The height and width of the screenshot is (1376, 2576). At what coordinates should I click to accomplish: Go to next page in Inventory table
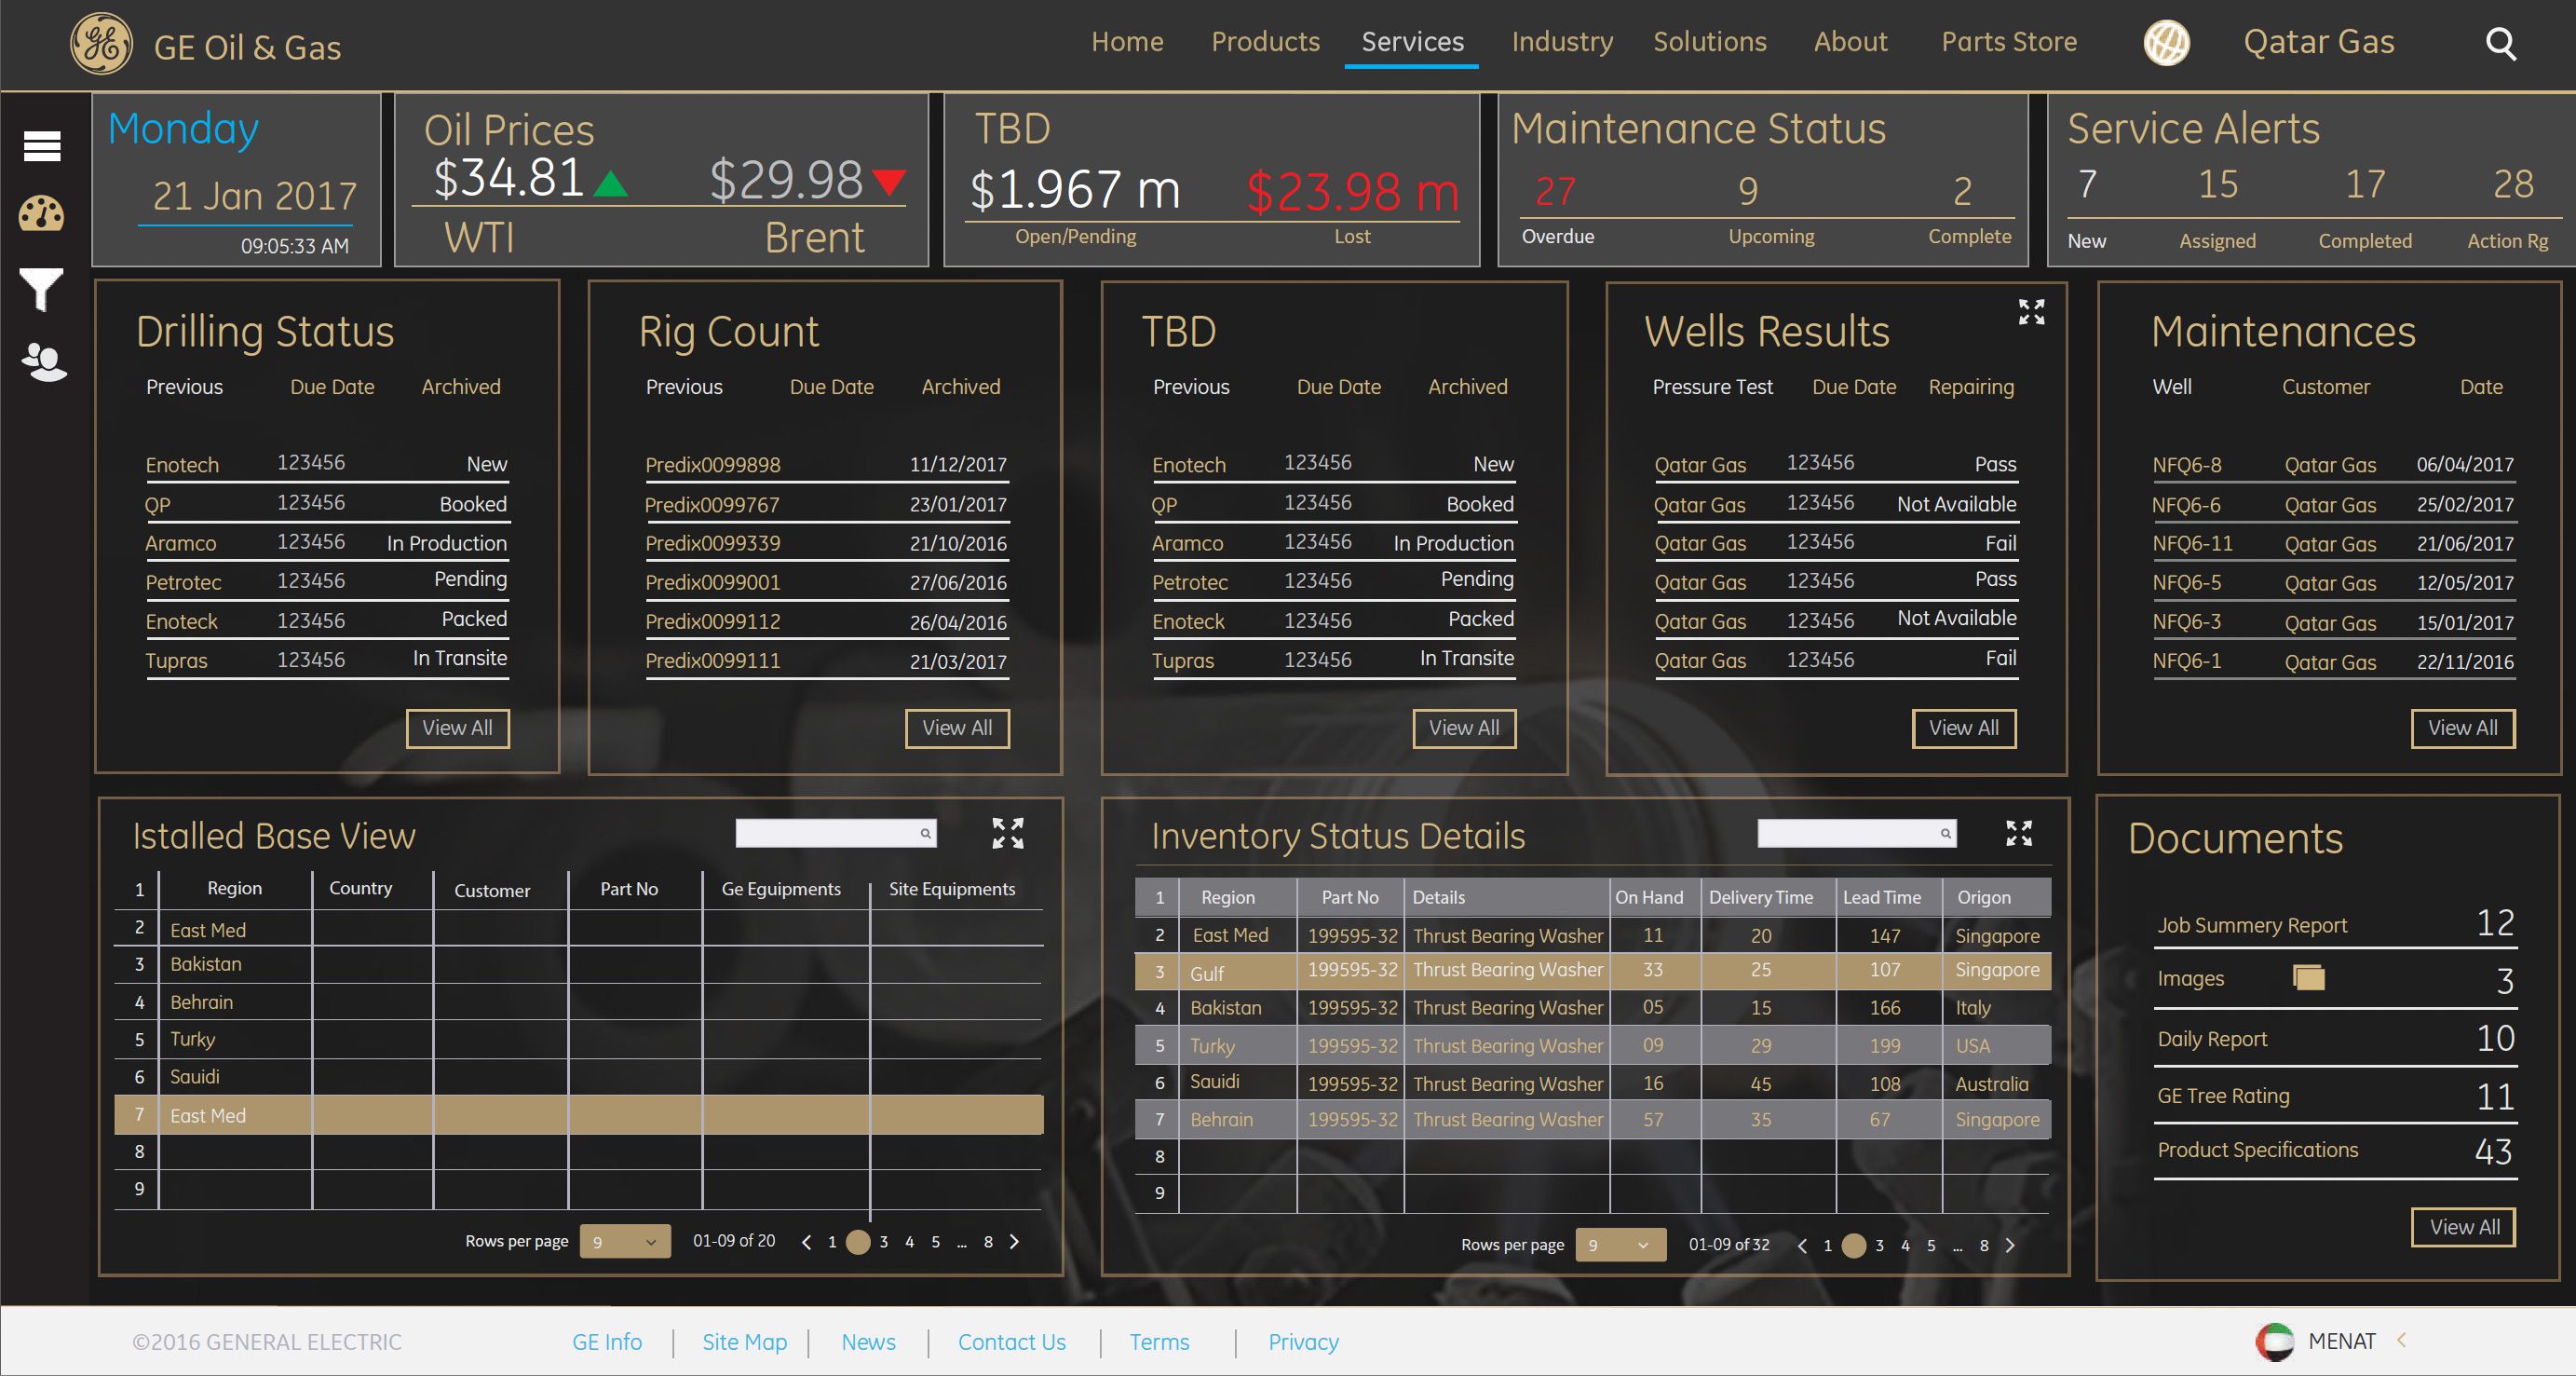[2010, 1245]
